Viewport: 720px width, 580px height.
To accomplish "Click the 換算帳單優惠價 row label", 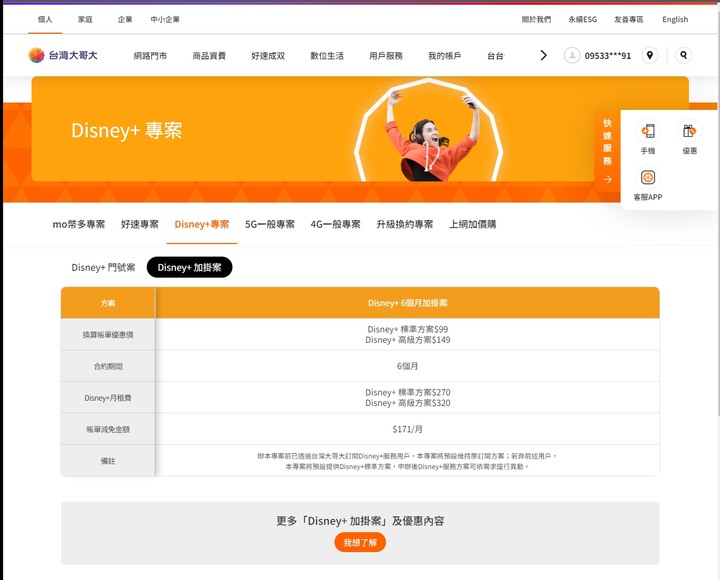I will point(108,334).
